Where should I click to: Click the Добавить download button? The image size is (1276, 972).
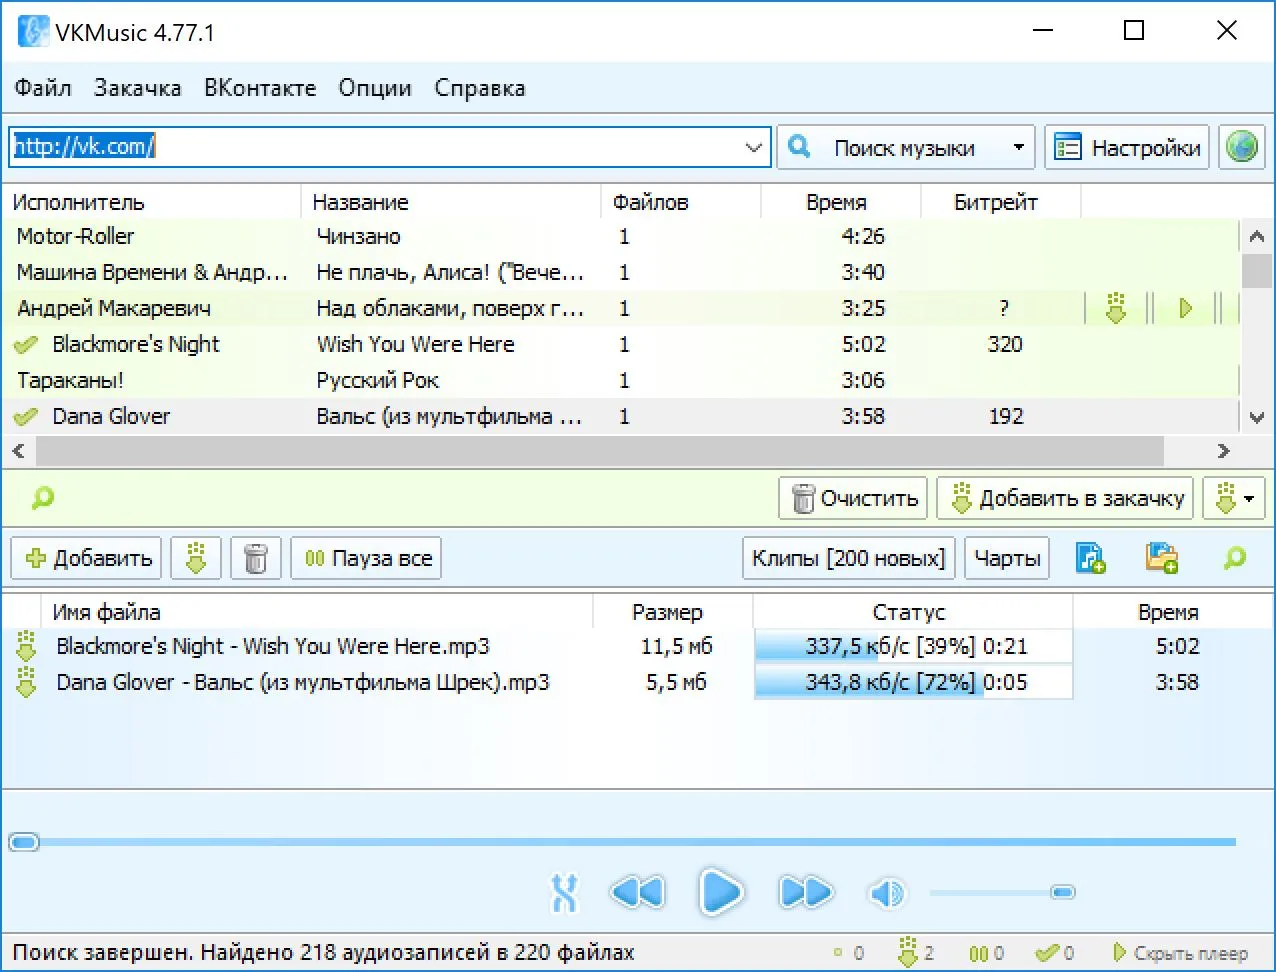[x=87, y=558]
